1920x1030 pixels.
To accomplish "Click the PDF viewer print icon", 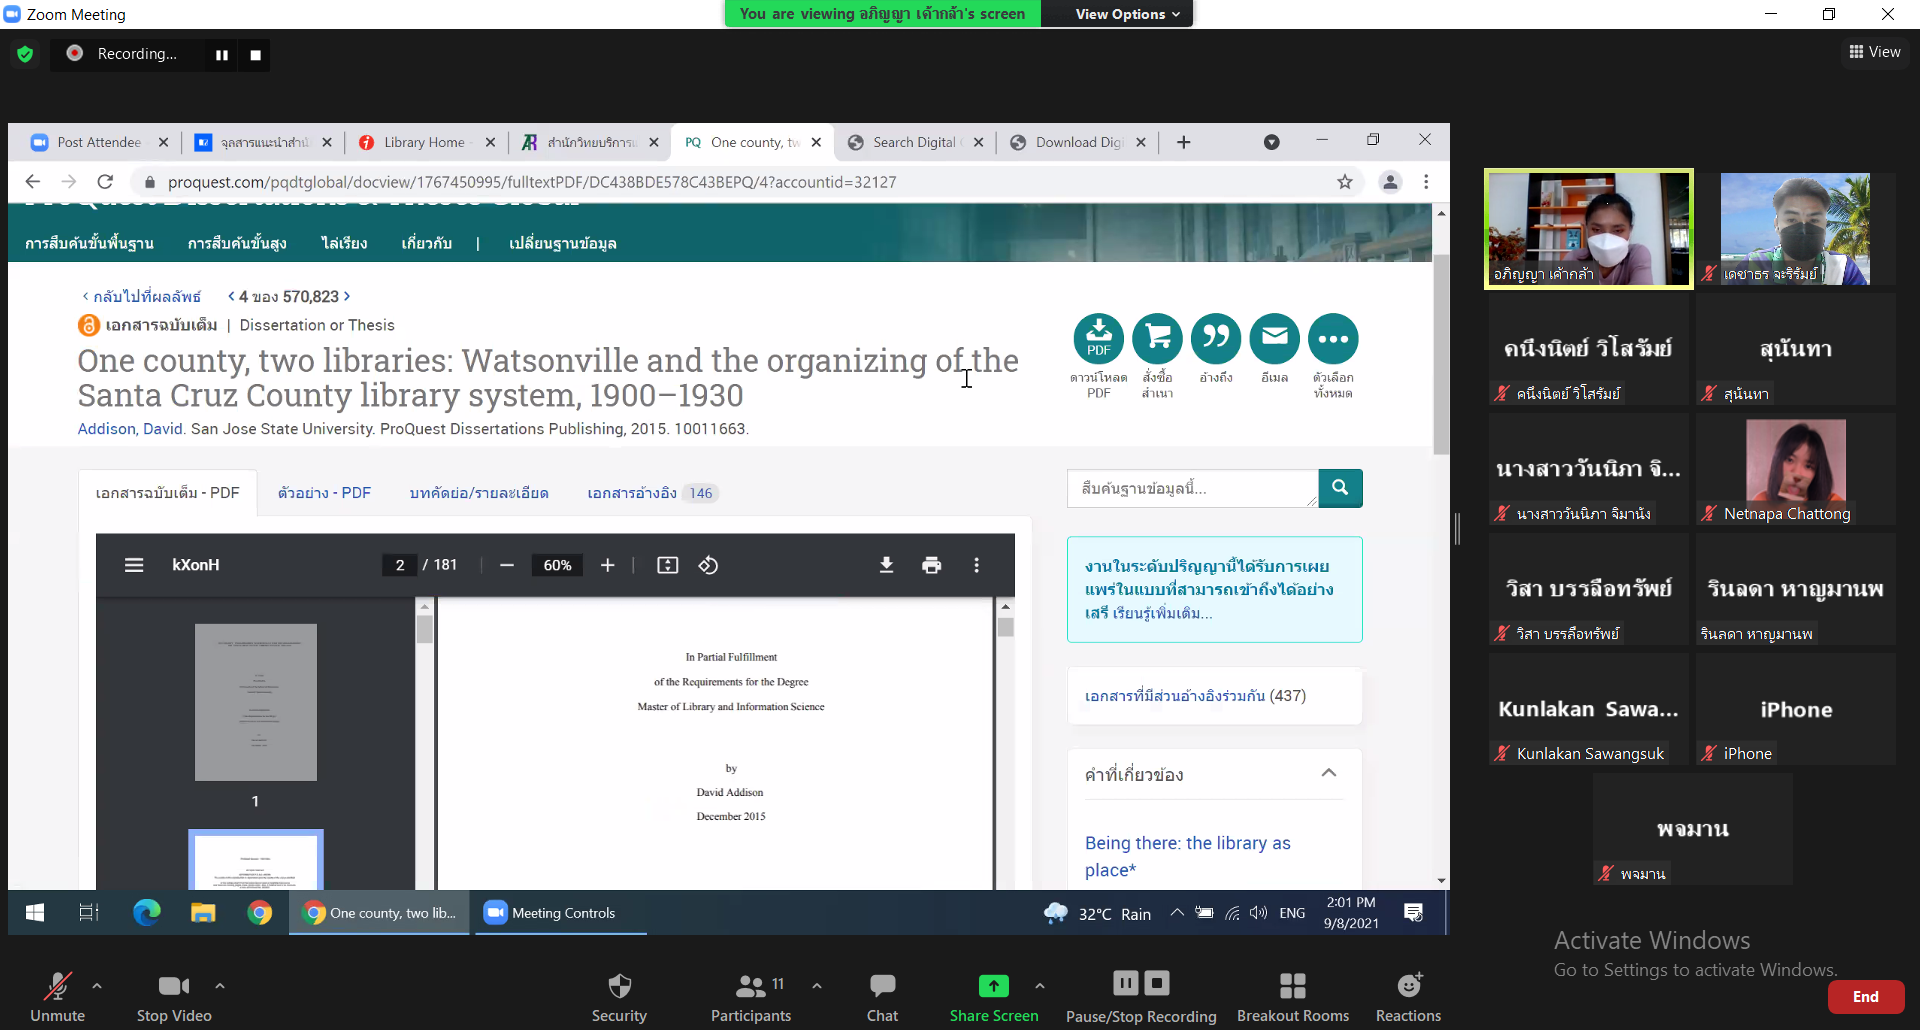I will 931,566.
